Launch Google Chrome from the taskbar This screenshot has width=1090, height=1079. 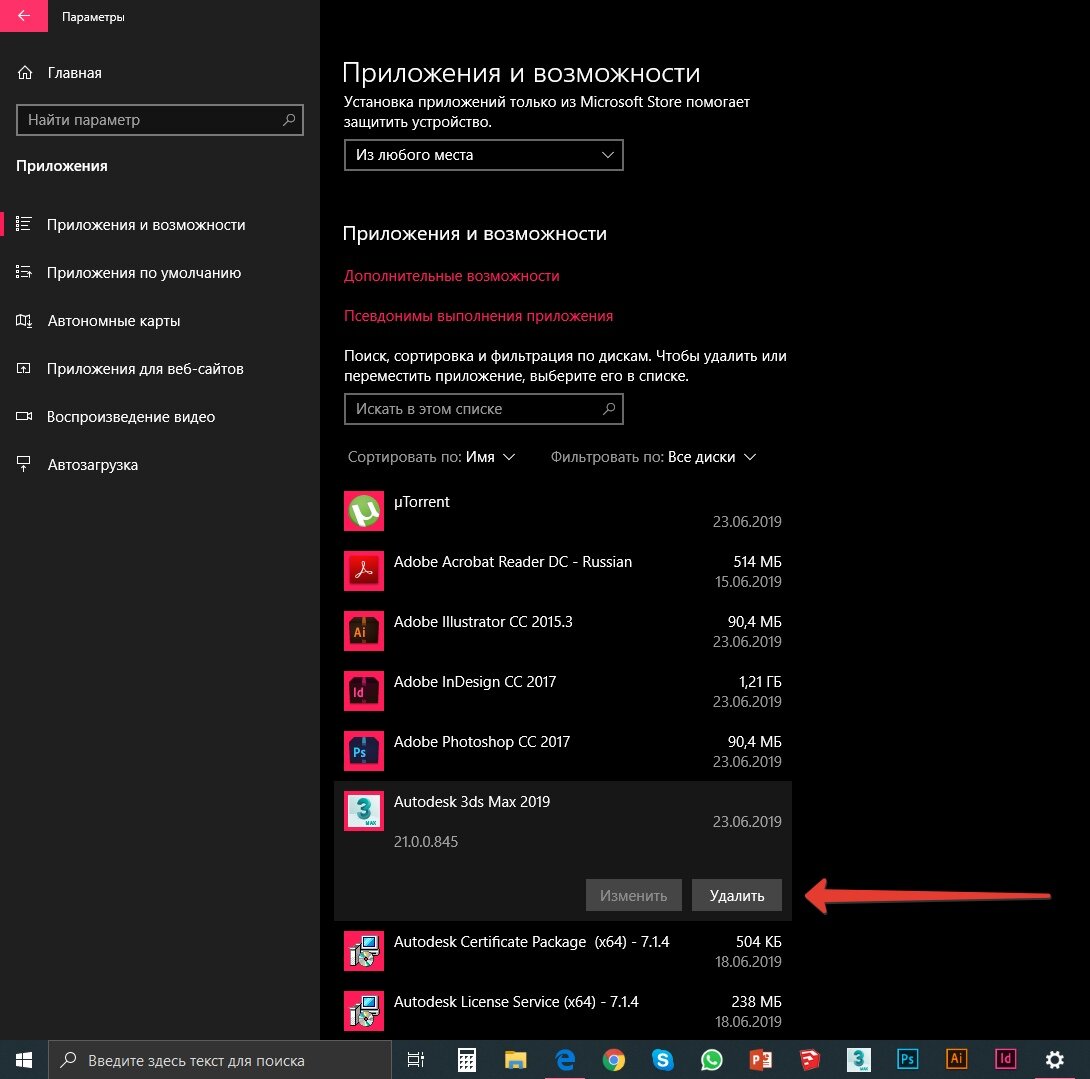click(x=613, y=1060)
